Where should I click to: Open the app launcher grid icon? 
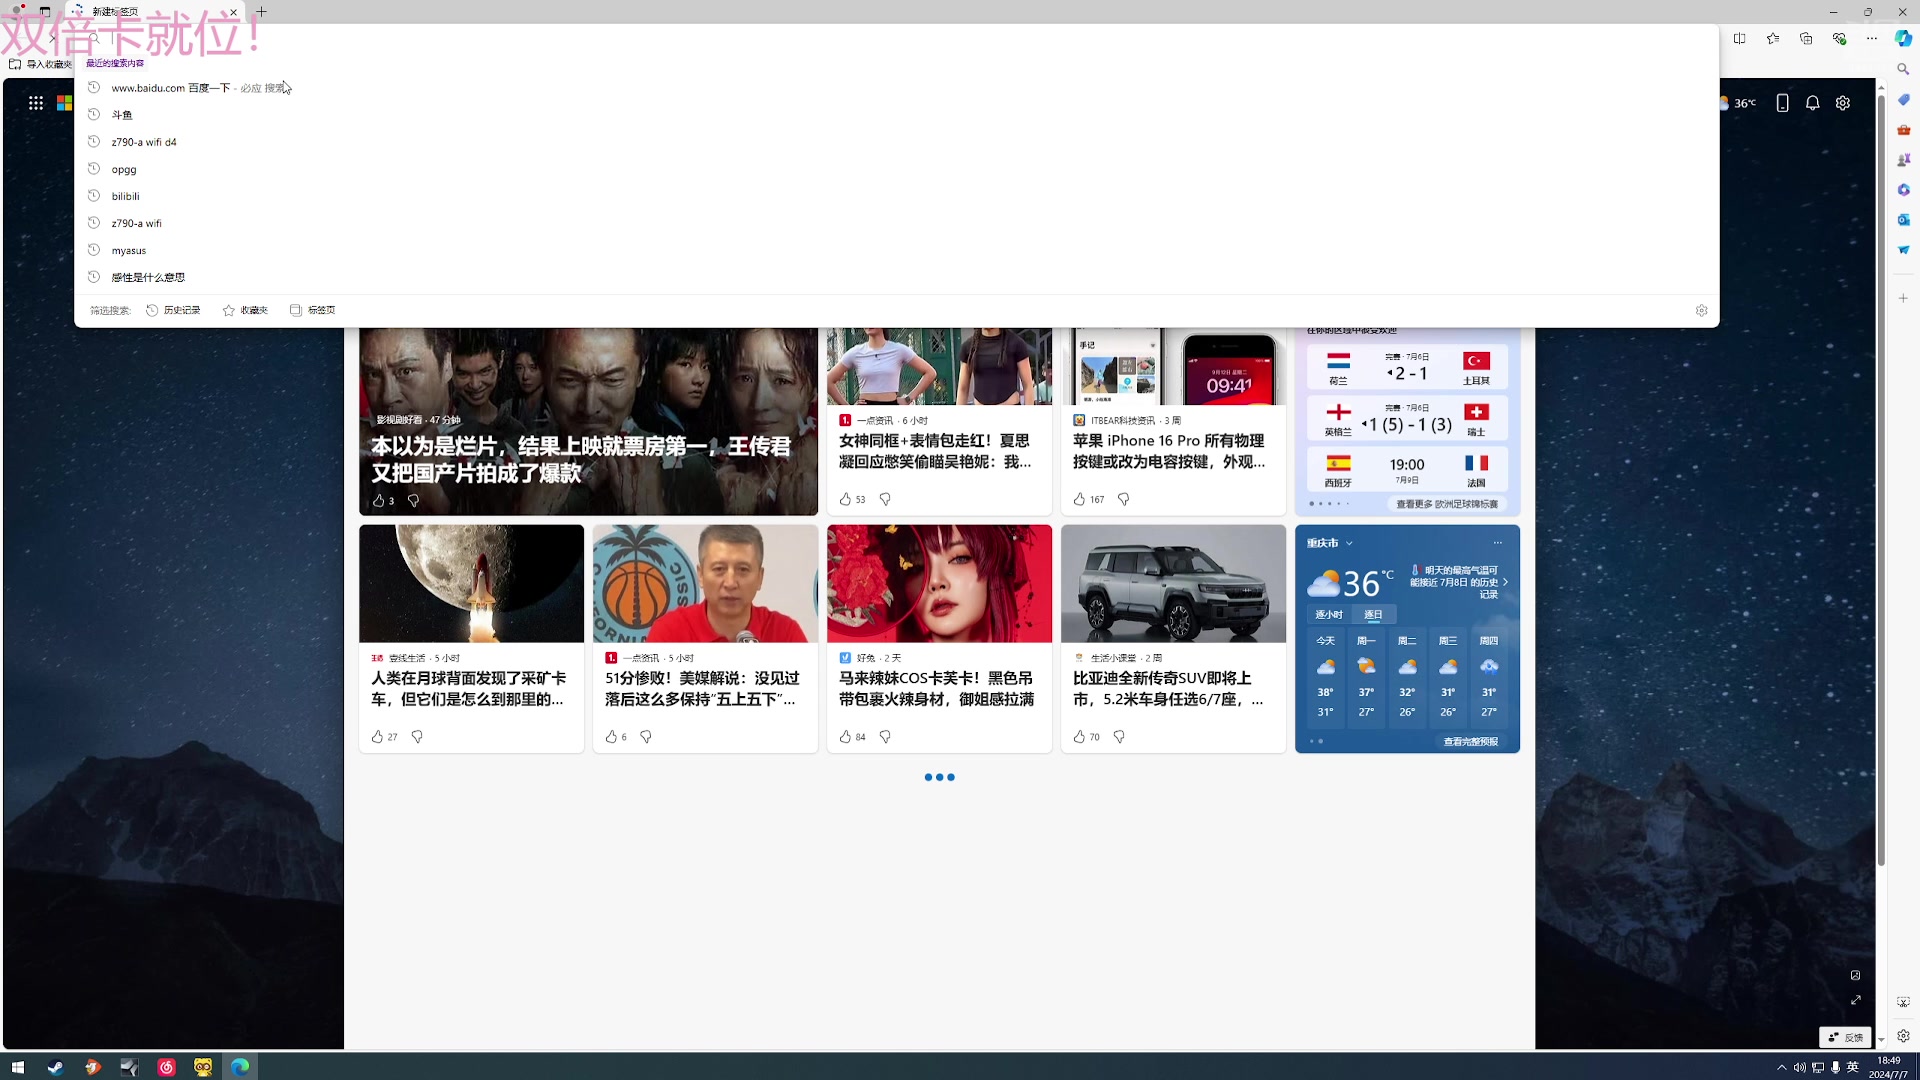pos(36,103)
